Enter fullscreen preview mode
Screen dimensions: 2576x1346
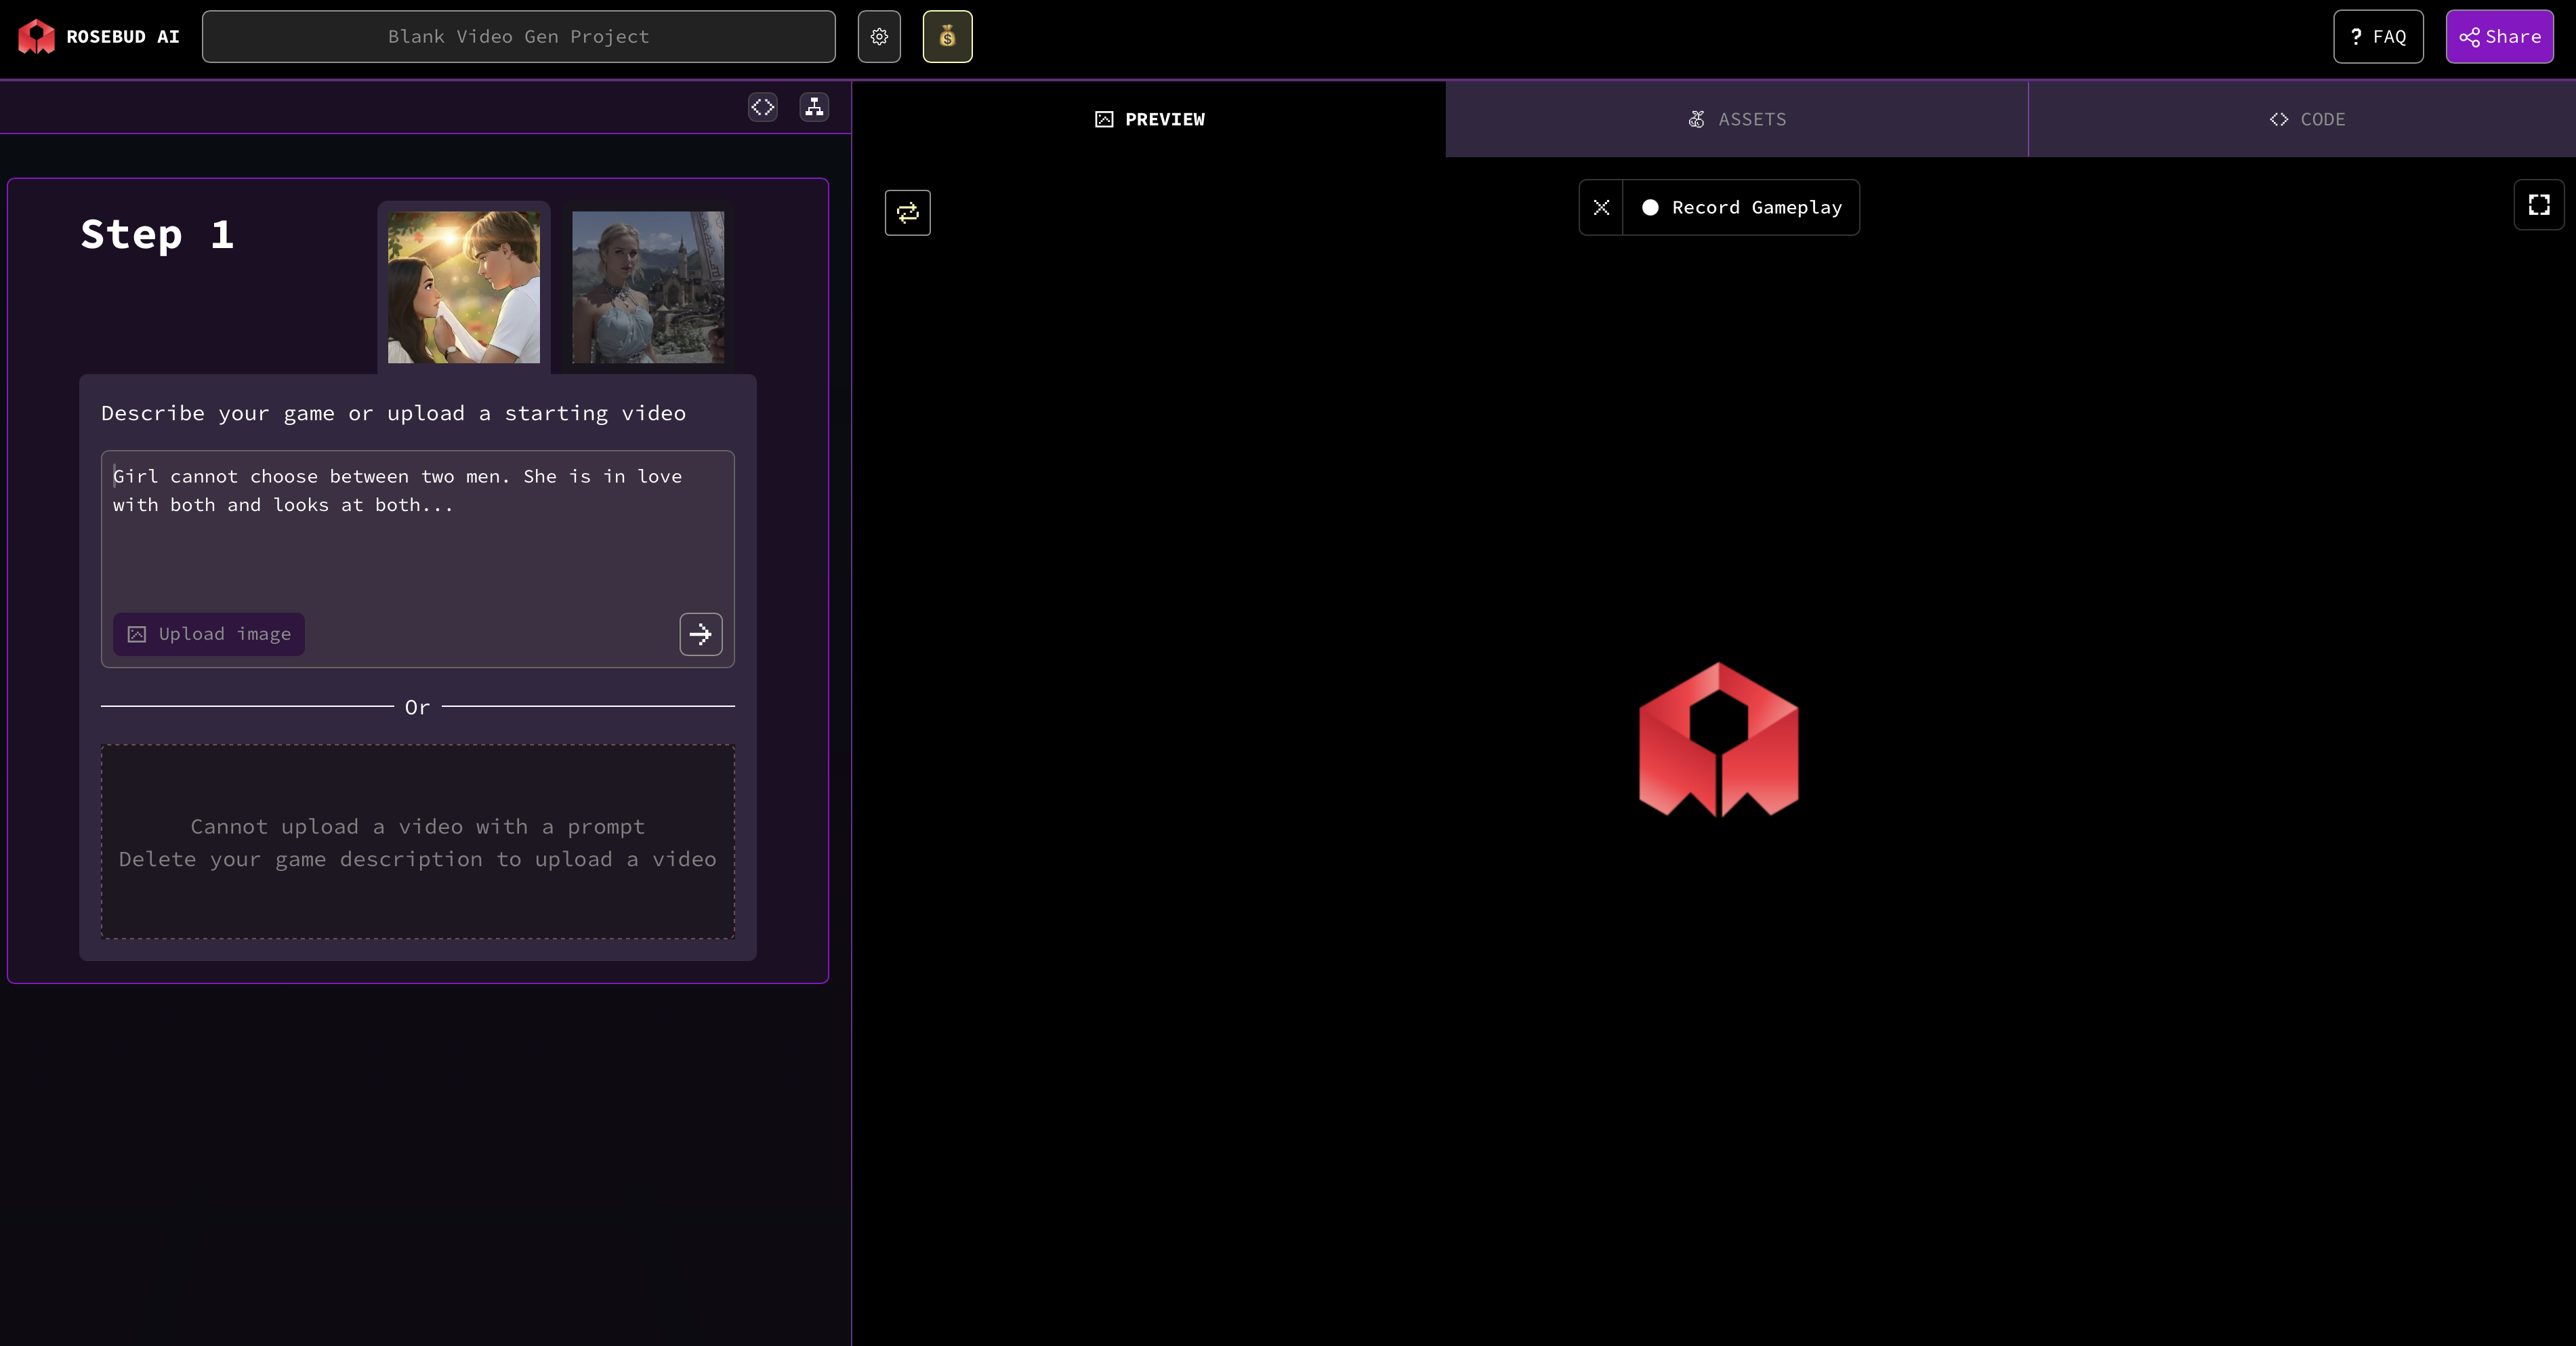pyautogui.click(x=2538, y=205)
